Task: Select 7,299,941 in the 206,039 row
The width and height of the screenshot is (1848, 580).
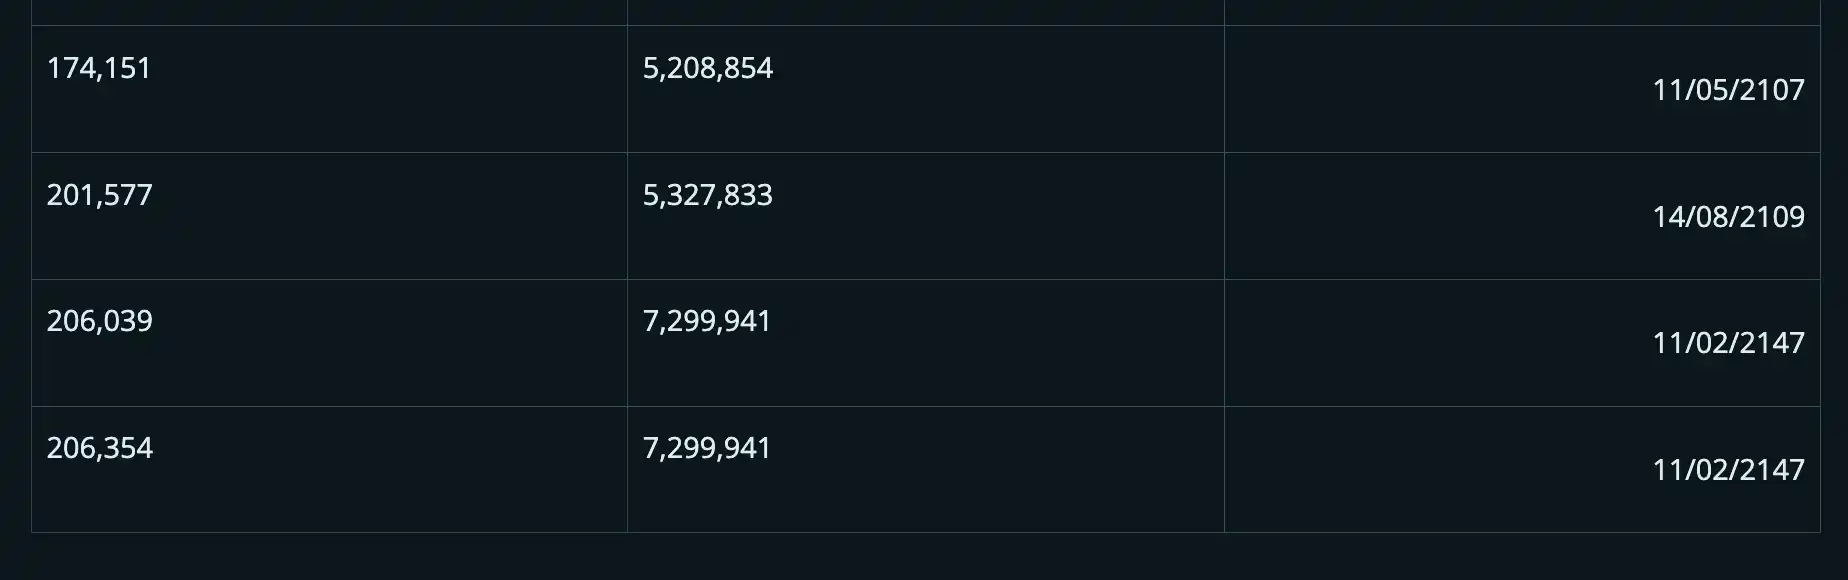Action: [706, 321]
